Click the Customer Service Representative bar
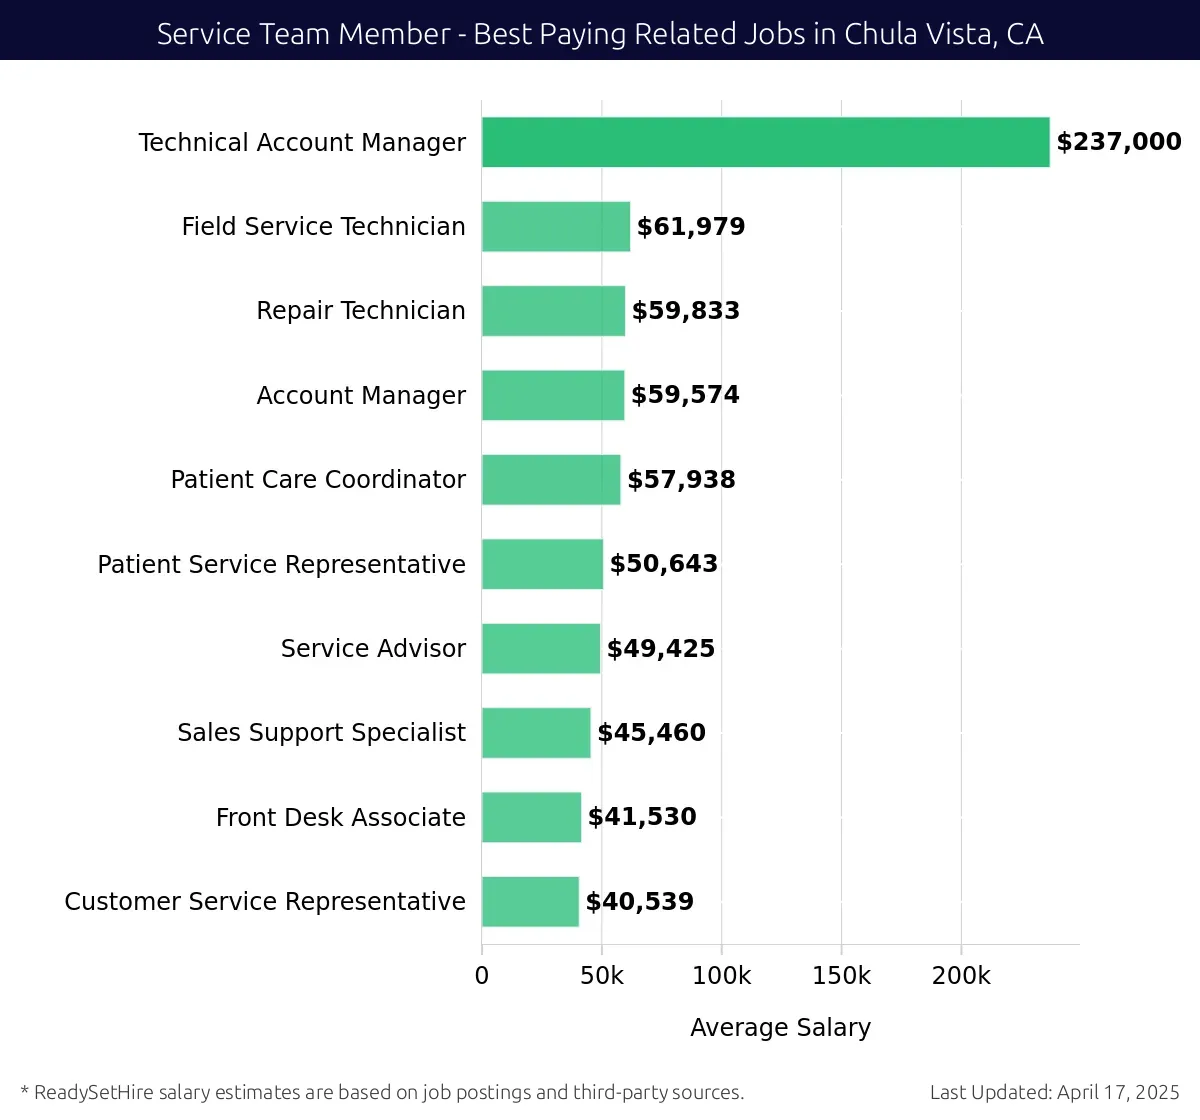 pyautogui.click(x=530, y=901)
